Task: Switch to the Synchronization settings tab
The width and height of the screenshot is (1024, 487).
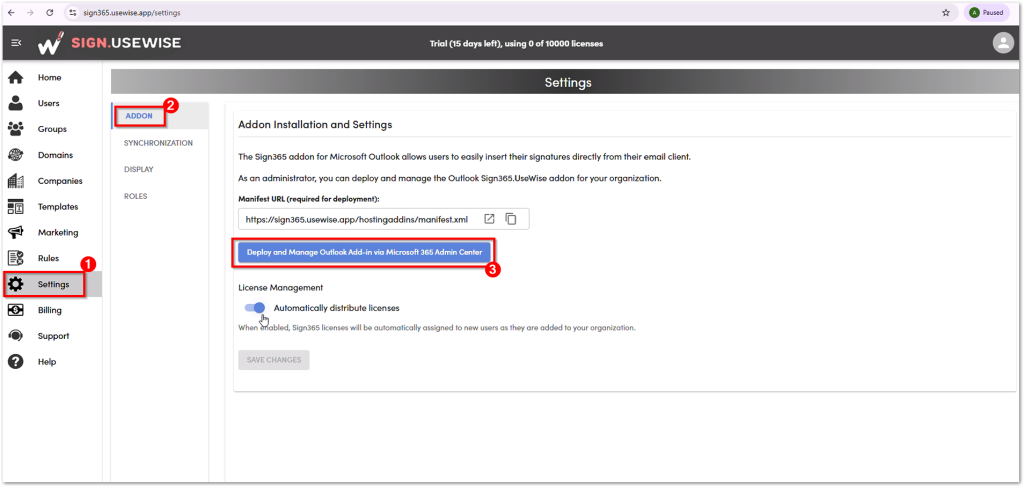Action: (158, 143)
